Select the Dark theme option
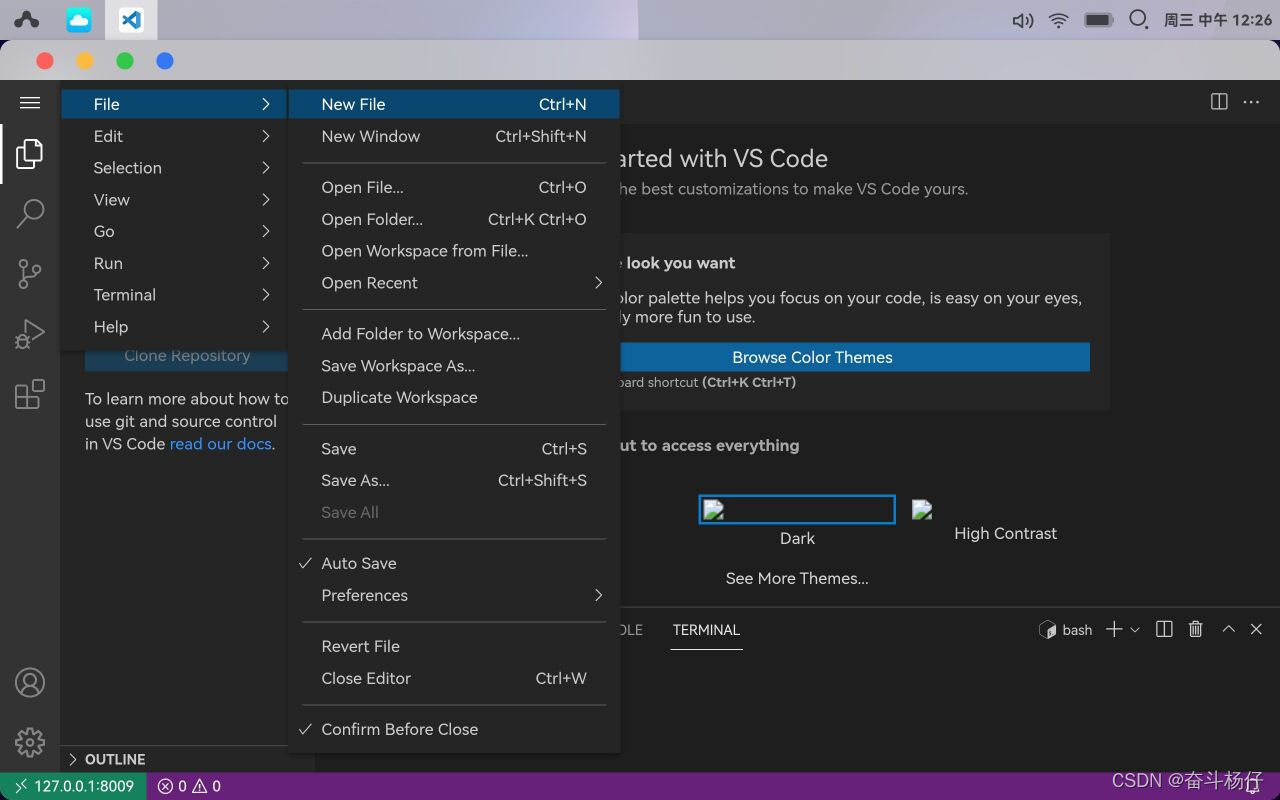 coord(797,510)
